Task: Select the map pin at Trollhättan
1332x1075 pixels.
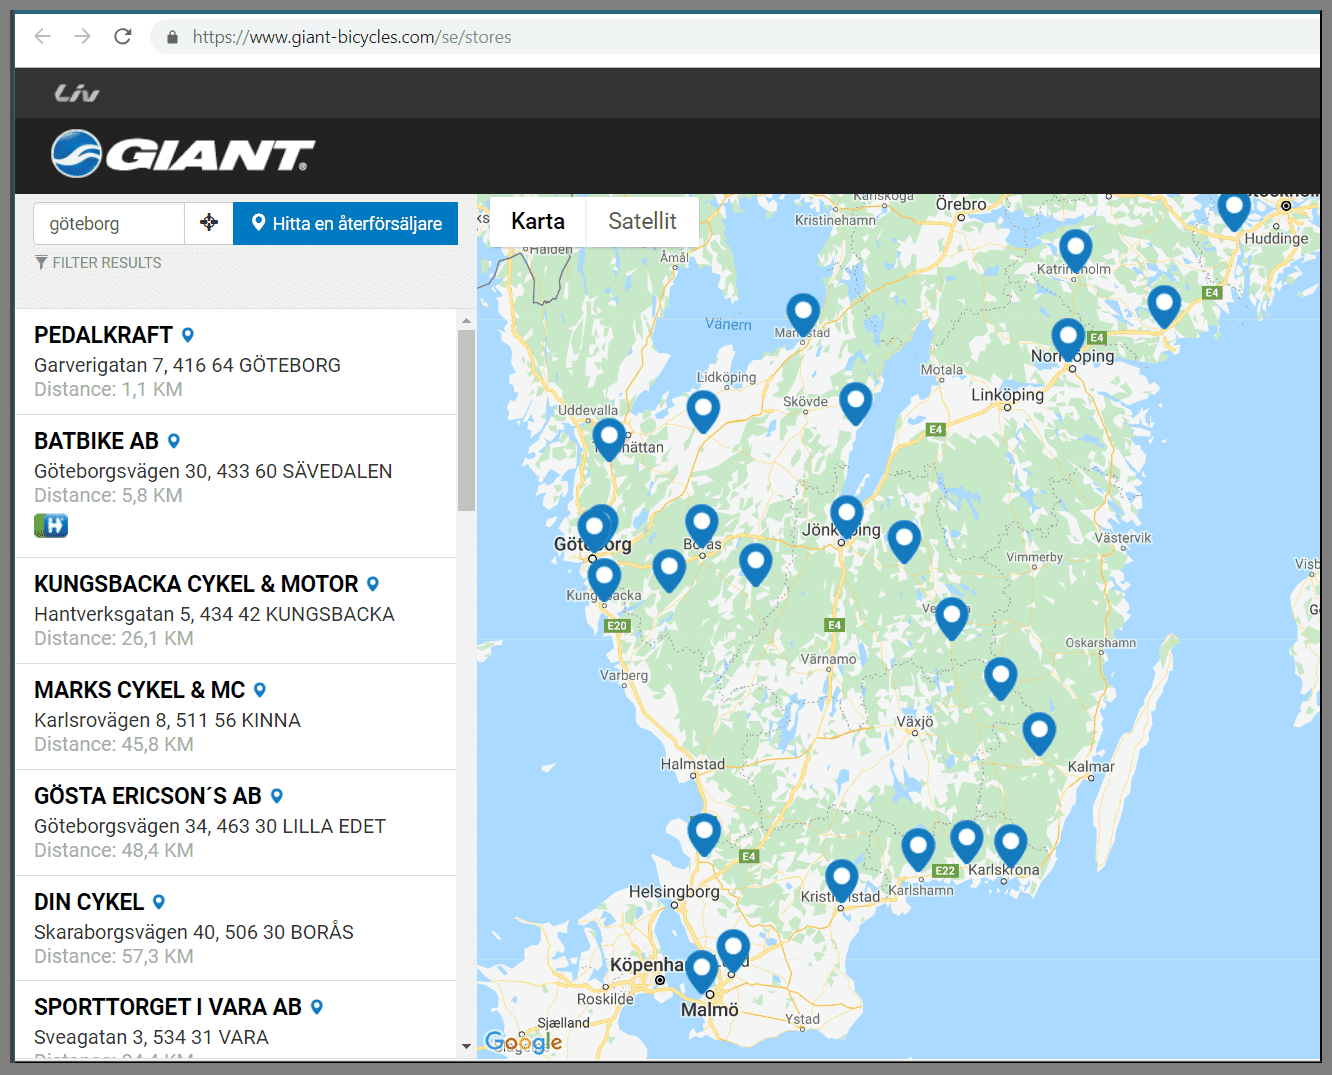Action: coord(609,439)
